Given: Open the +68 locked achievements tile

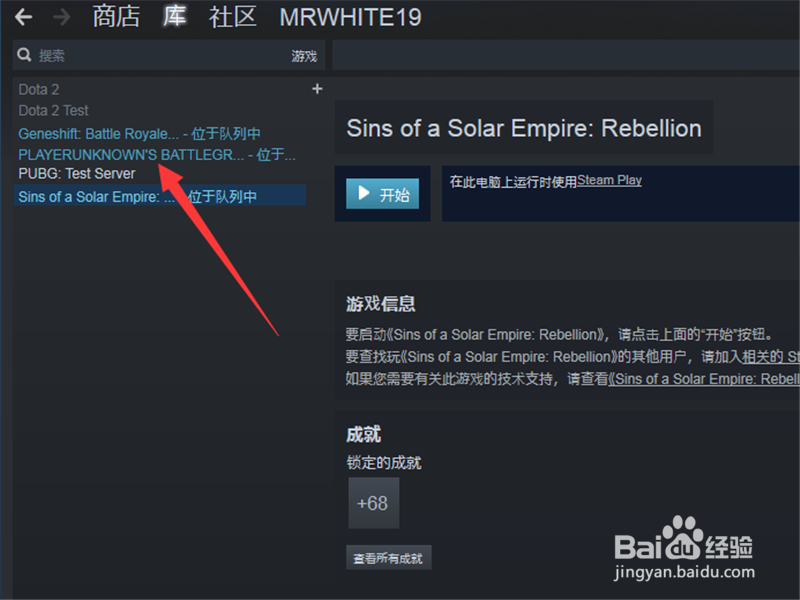Looking at the screenshot, I should point(373,503).
